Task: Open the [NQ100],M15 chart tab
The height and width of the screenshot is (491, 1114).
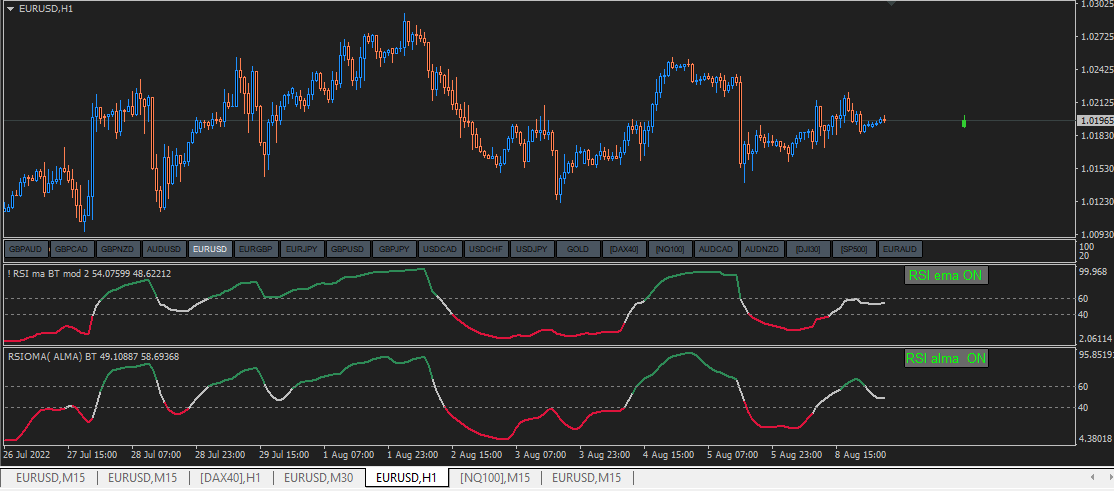Action: [x=495, y=477]
